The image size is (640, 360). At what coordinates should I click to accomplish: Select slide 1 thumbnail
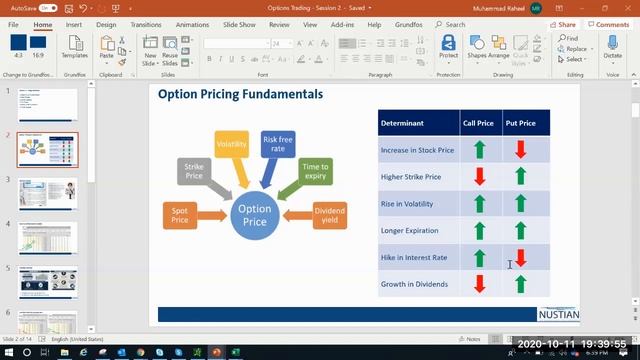pos(48,105)
